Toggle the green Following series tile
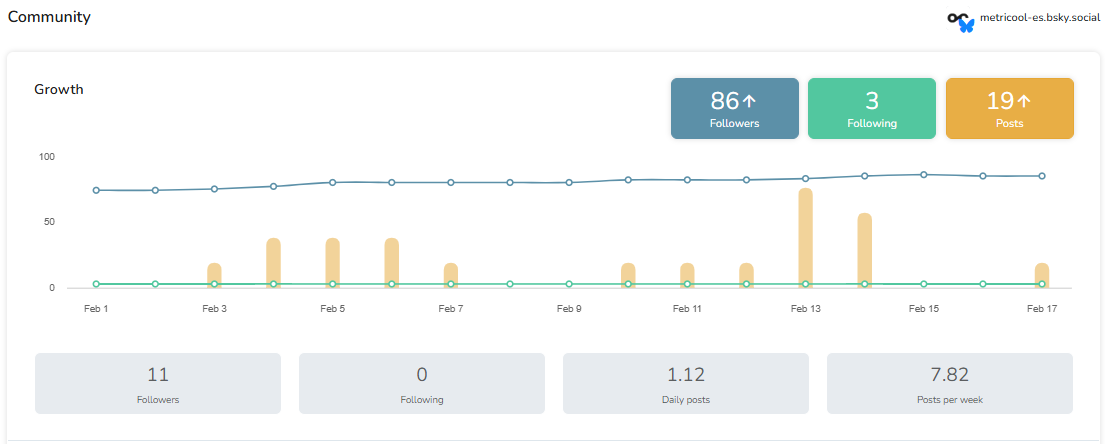1105x444 pixels. (871, 109)
